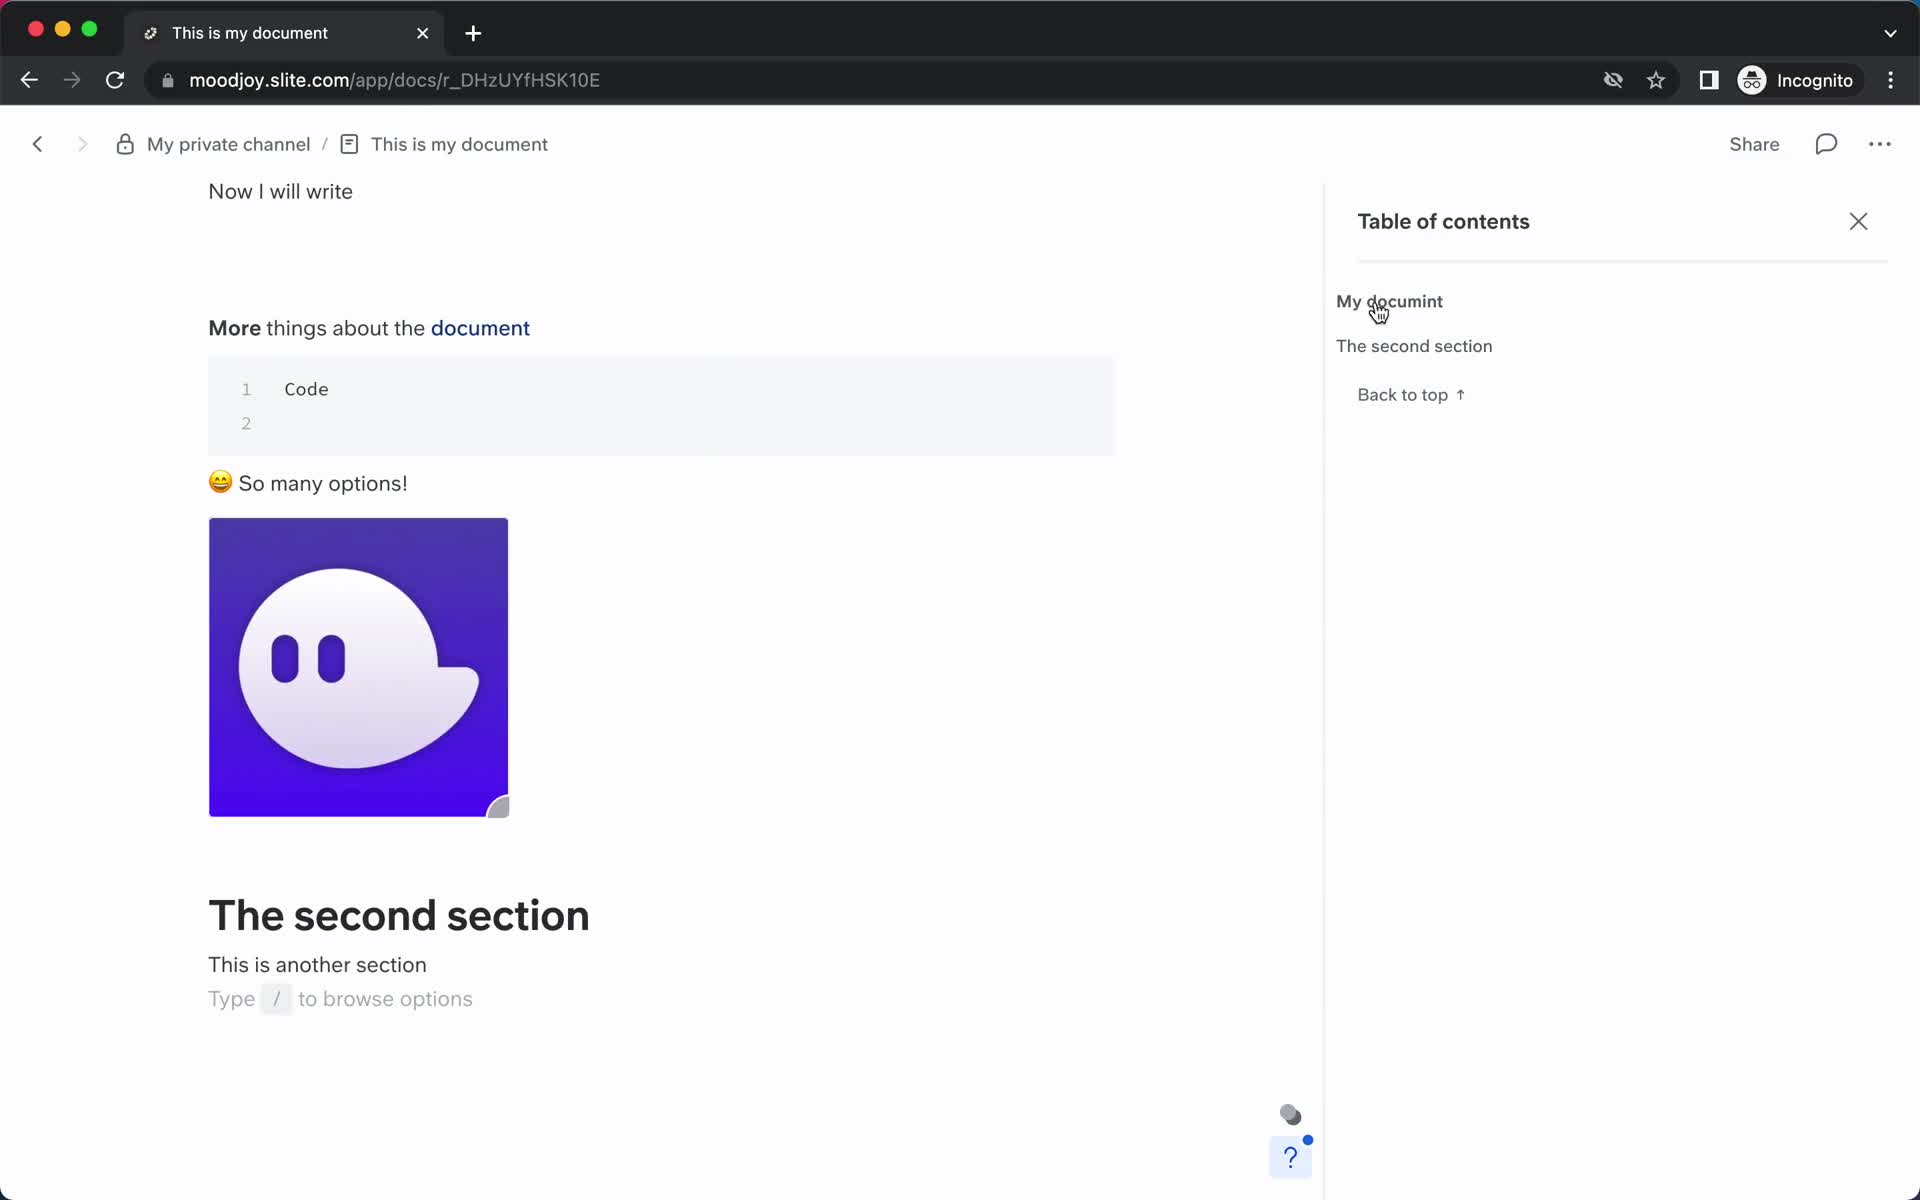
Task: Expand 'My private channel' breadcrumb item
Action: click(228, 144)
